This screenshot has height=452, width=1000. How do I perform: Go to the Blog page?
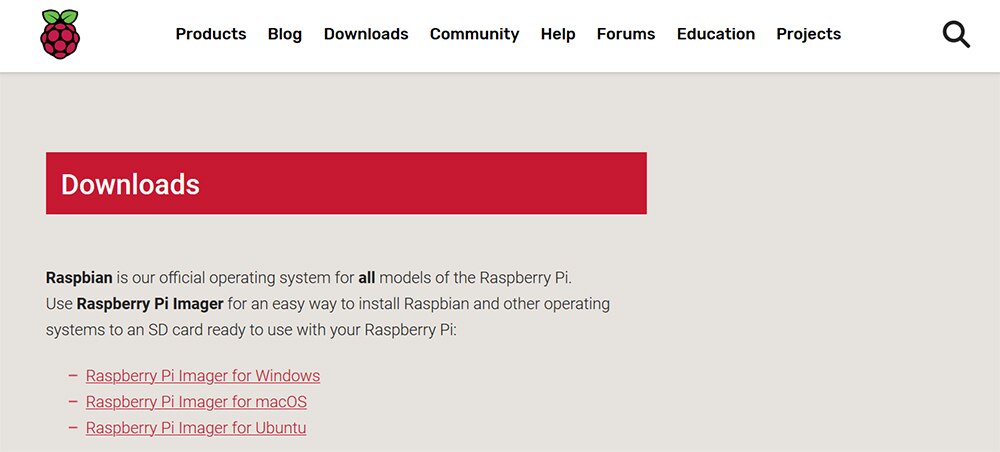284,34
